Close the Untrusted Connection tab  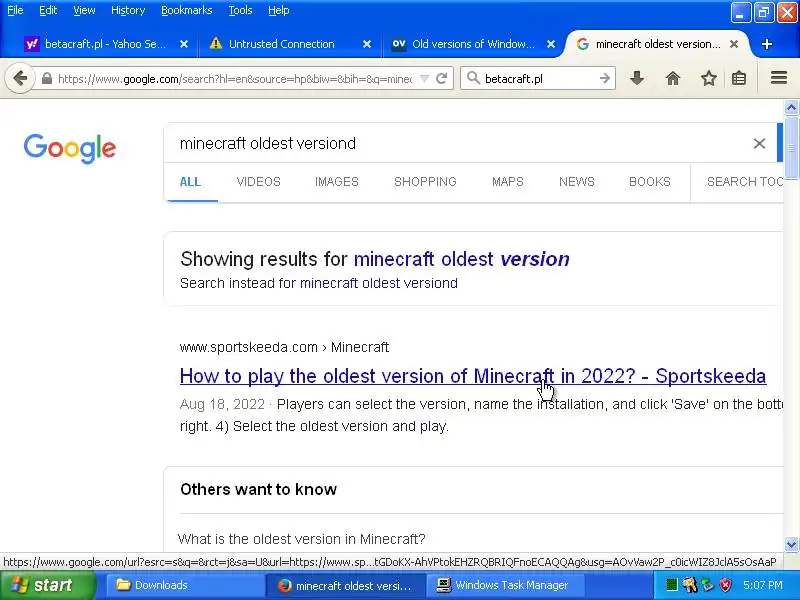click(x=367, y=44)
